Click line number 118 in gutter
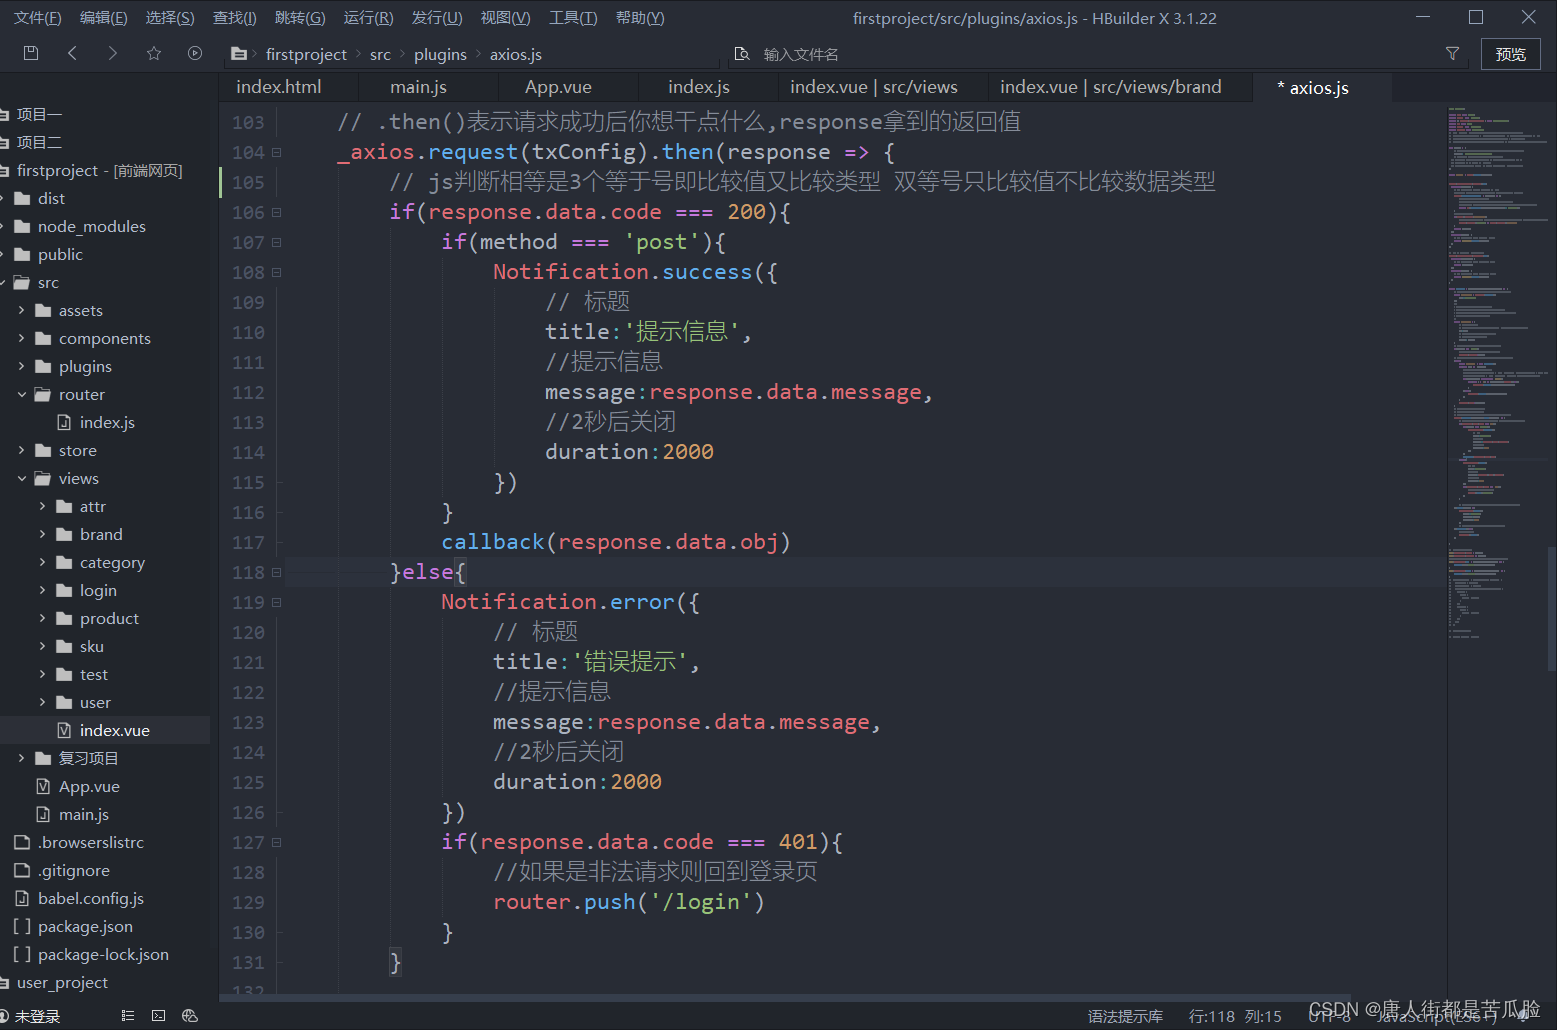This screenshot has height=1030, width=1557. [x=248, y=572]
